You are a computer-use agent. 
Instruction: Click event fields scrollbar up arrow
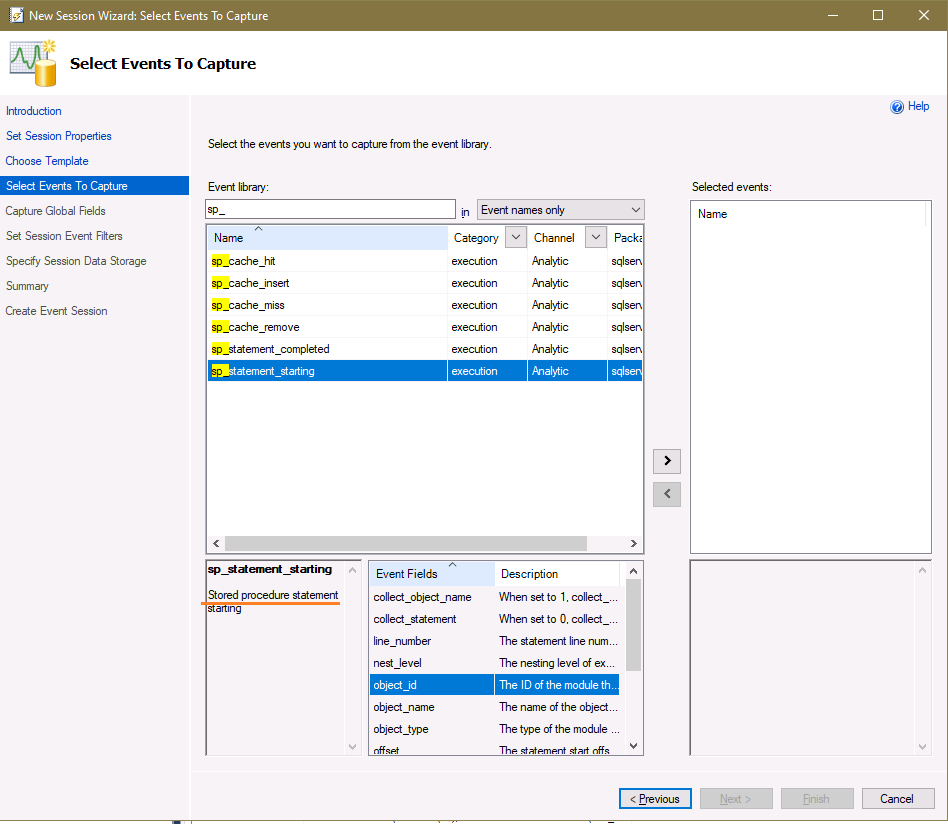(x=633, y=571)
